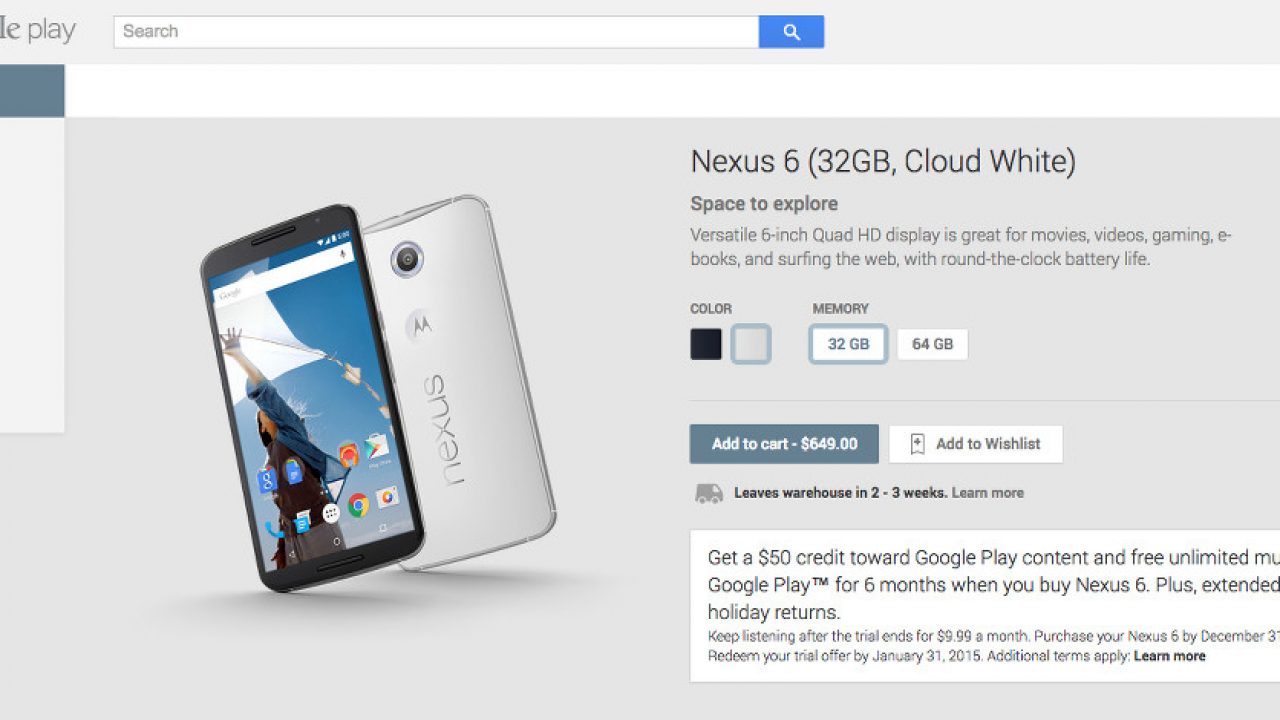This screenshot has height=720, width=1280.
Task: Select the 64 GB memory option
Action: [x=932, y=344]
